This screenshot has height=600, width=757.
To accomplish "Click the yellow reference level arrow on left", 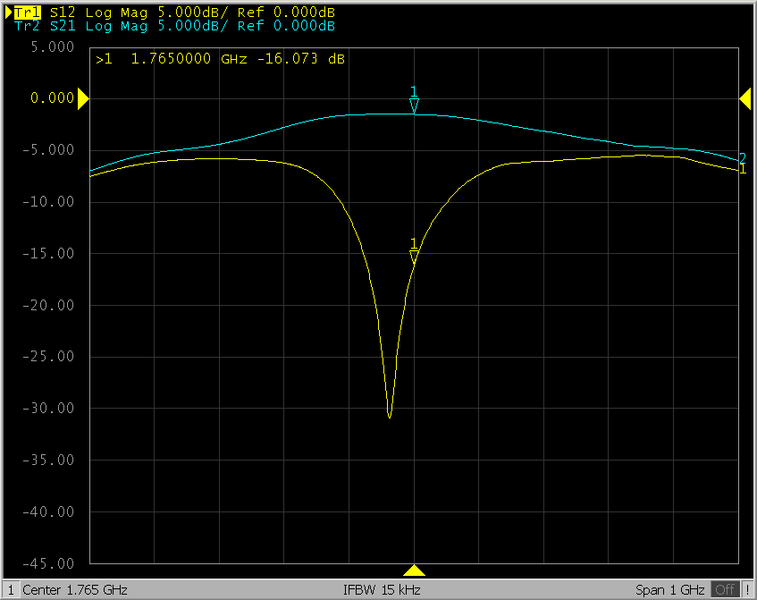I will tap(84, 98).
